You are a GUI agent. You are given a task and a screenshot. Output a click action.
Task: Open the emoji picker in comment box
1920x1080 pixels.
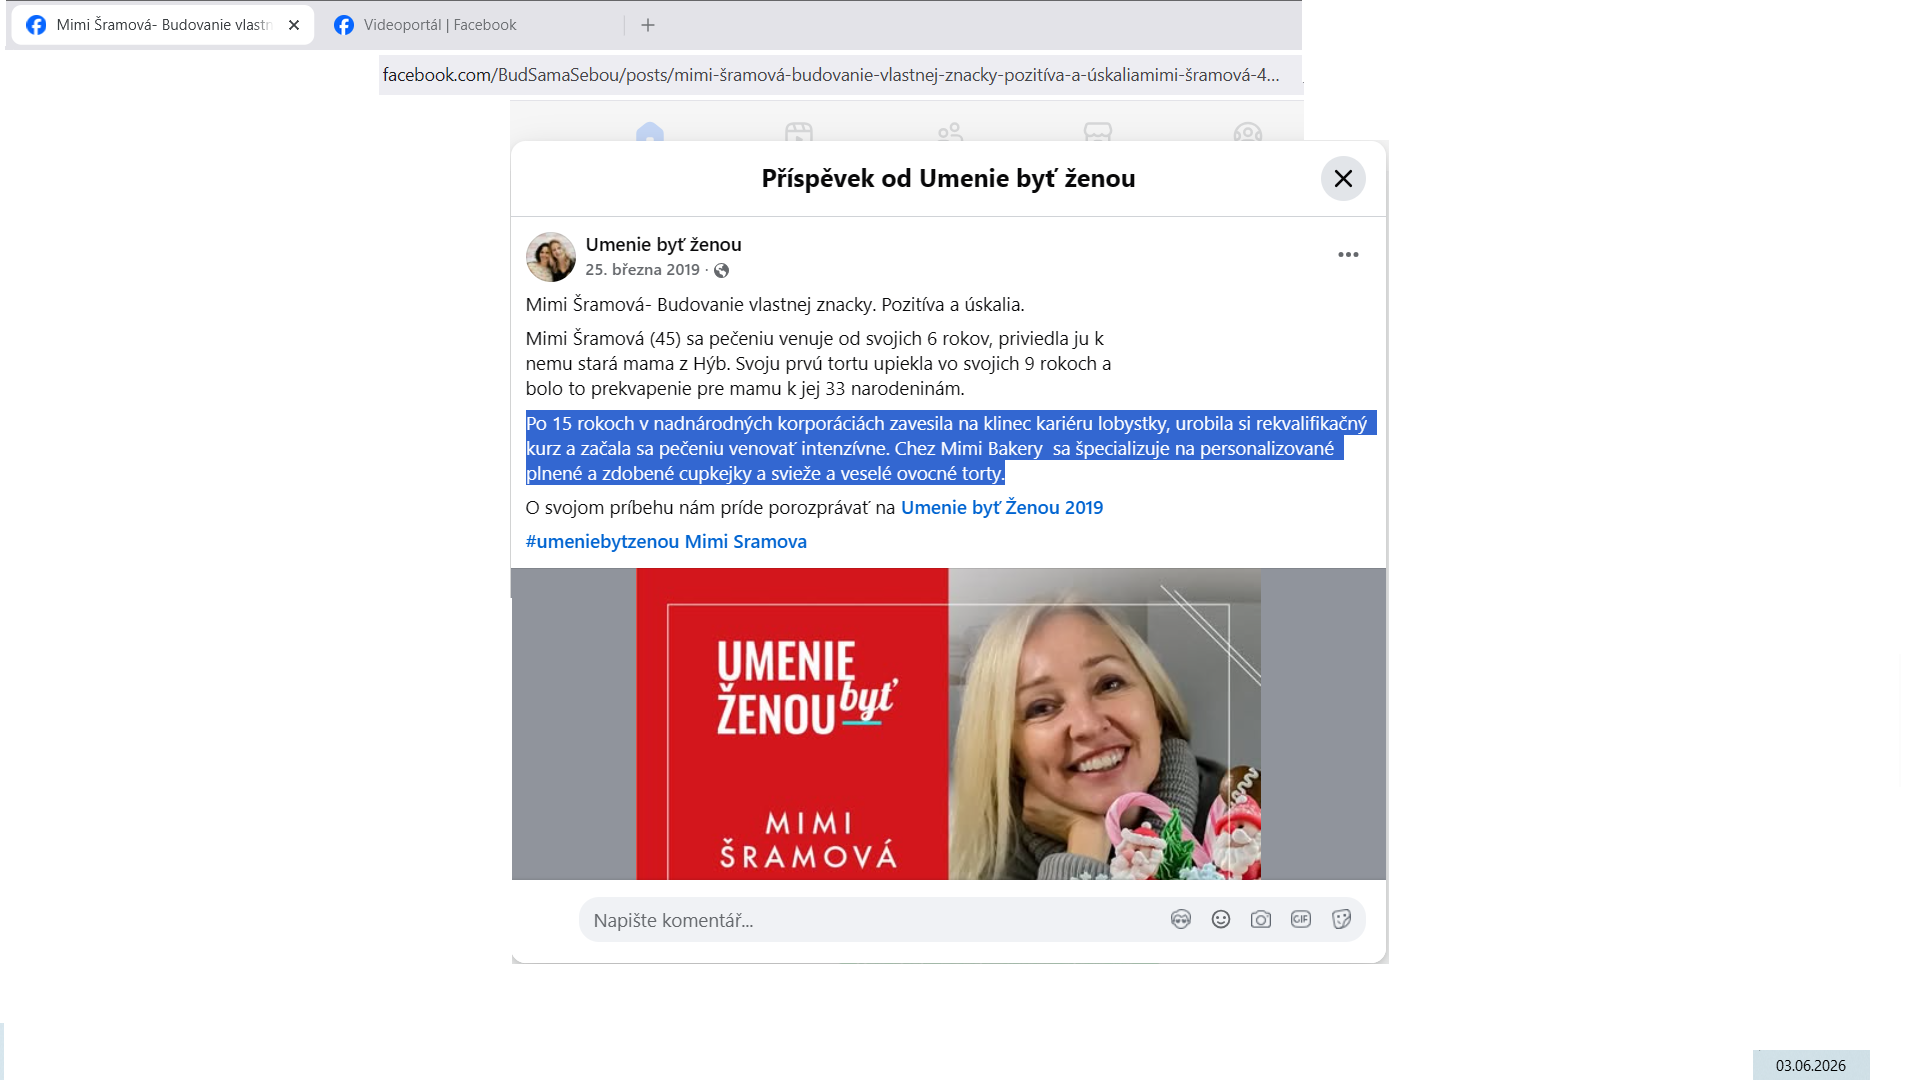pyautogui.click(x=1221, y=920)
